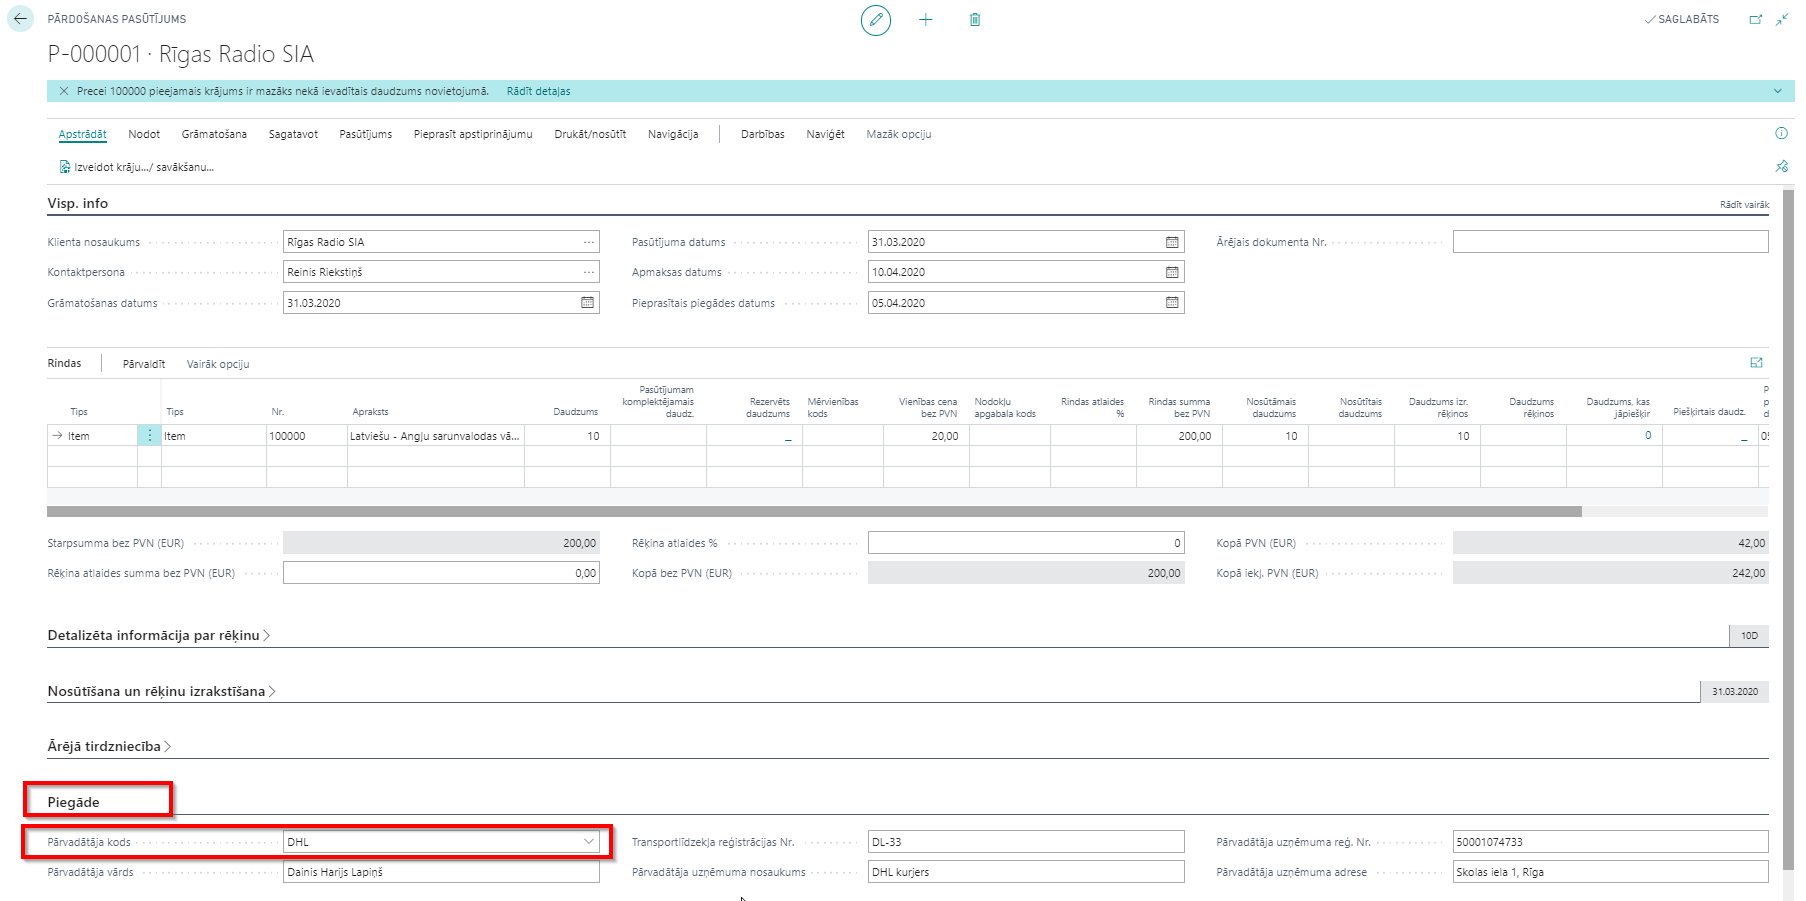Viewport: 1806px width, 901px height.
Task: Expand the Rindas section to full view
Action: tap(1757, 363)
